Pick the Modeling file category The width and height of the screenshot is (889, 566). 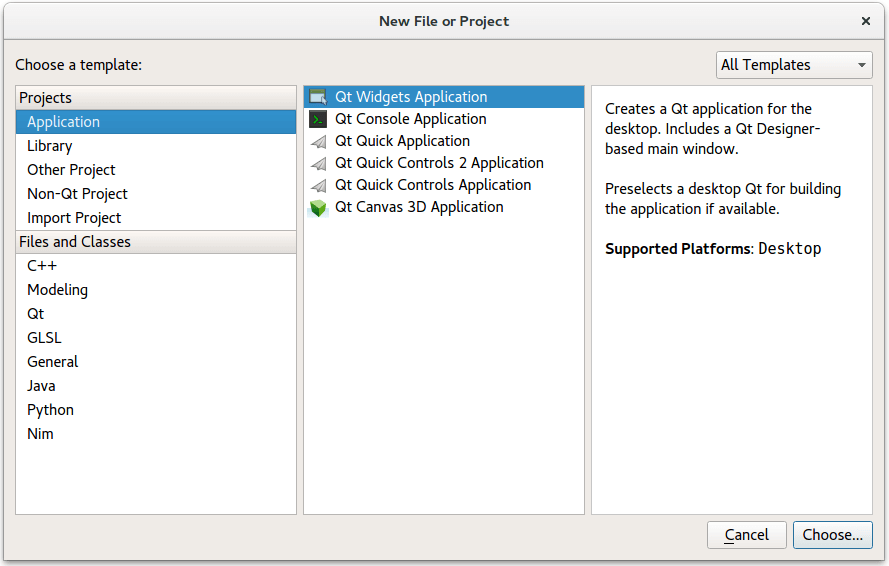[x=57, y=290]
